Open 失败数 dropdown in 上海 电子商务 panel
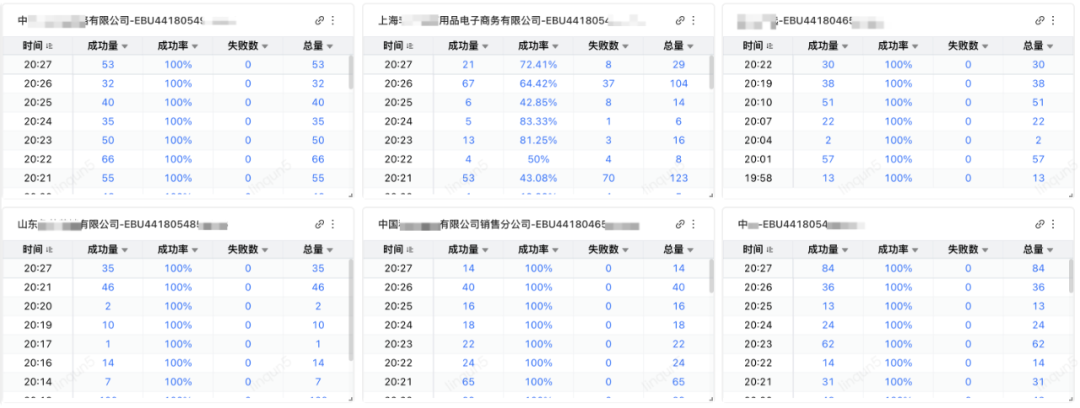 tap(626, 47)
